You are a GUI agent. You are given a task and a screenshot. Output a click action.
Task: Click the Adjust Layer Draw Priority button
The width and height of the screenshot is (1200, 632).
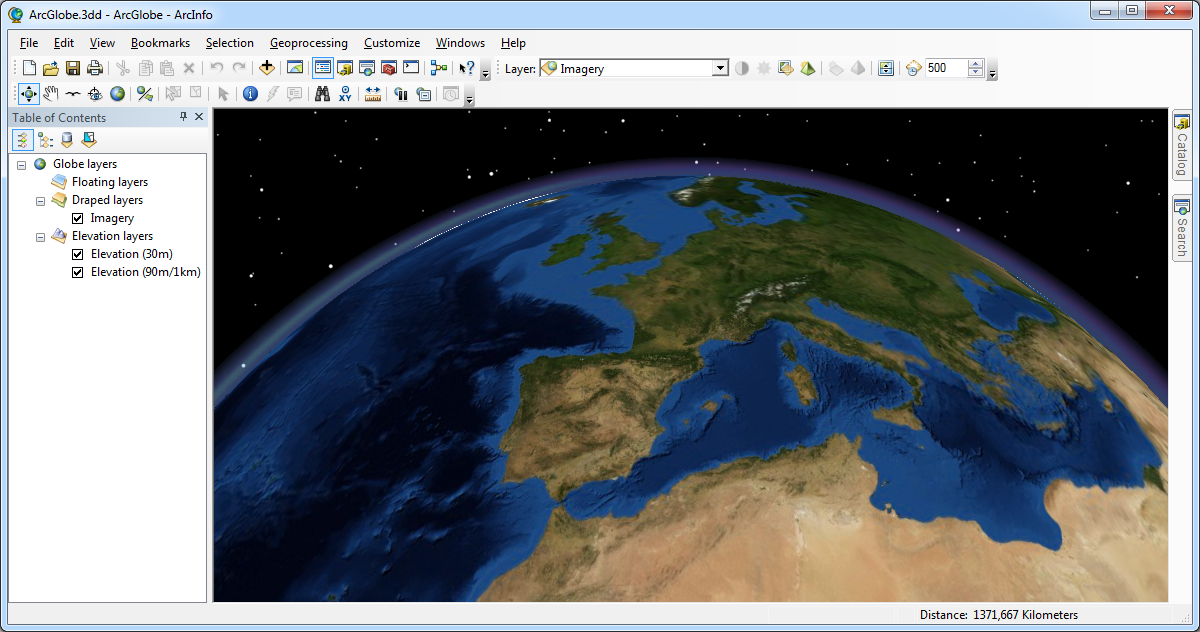pos(886,68)
